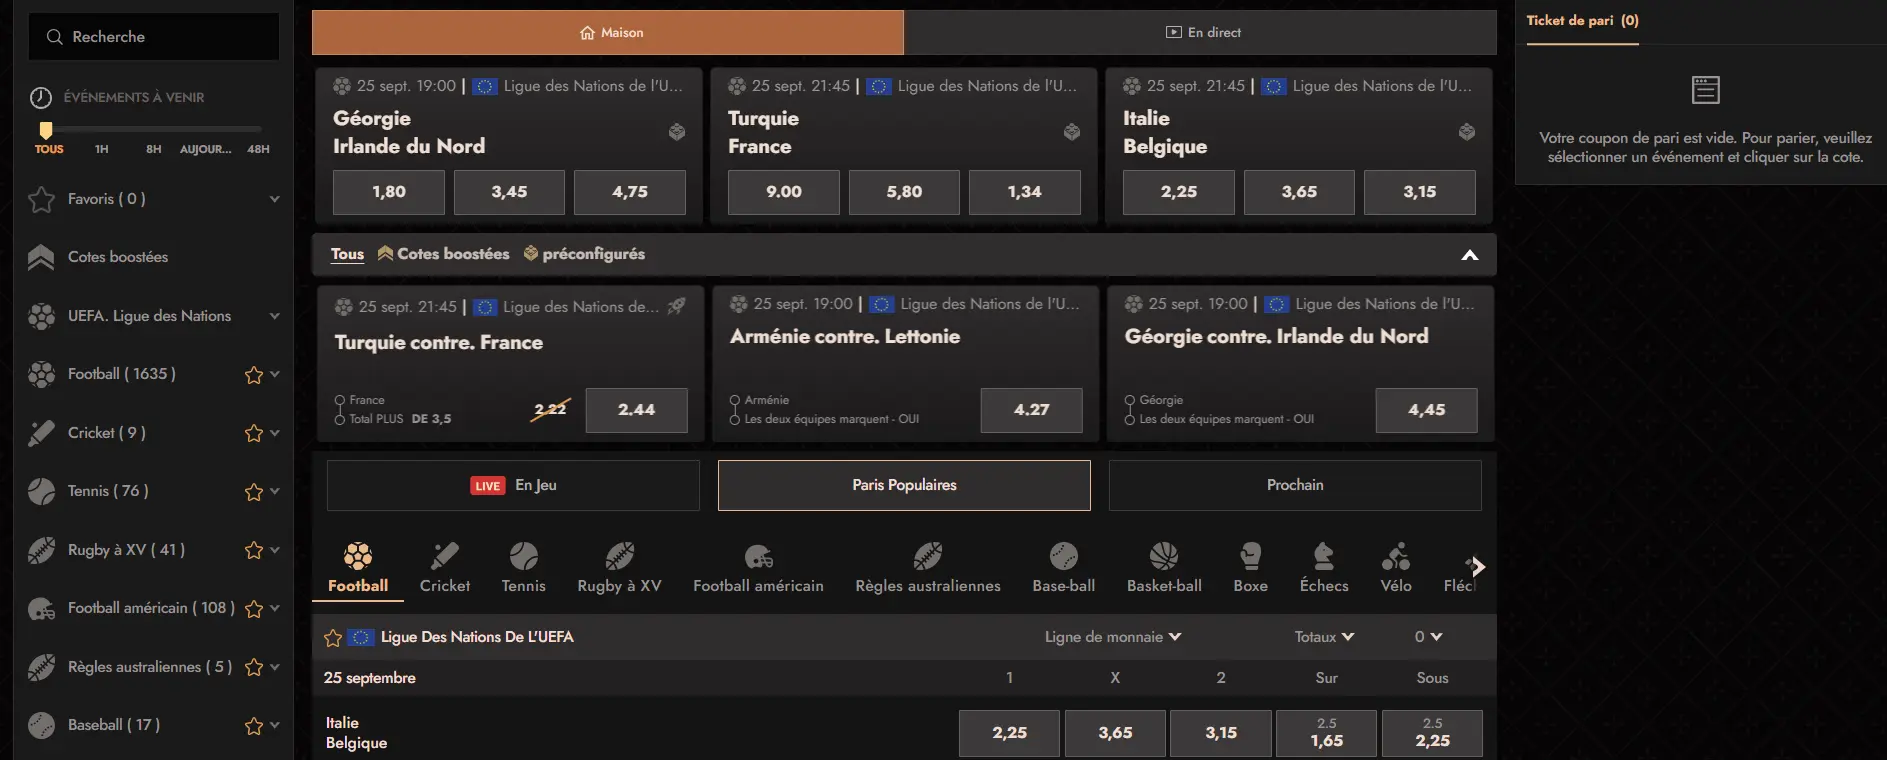Expand UEFA. Ligue des Nations in sidebar
This screenshot has height=760, width=1887.
tap(275, 316)
